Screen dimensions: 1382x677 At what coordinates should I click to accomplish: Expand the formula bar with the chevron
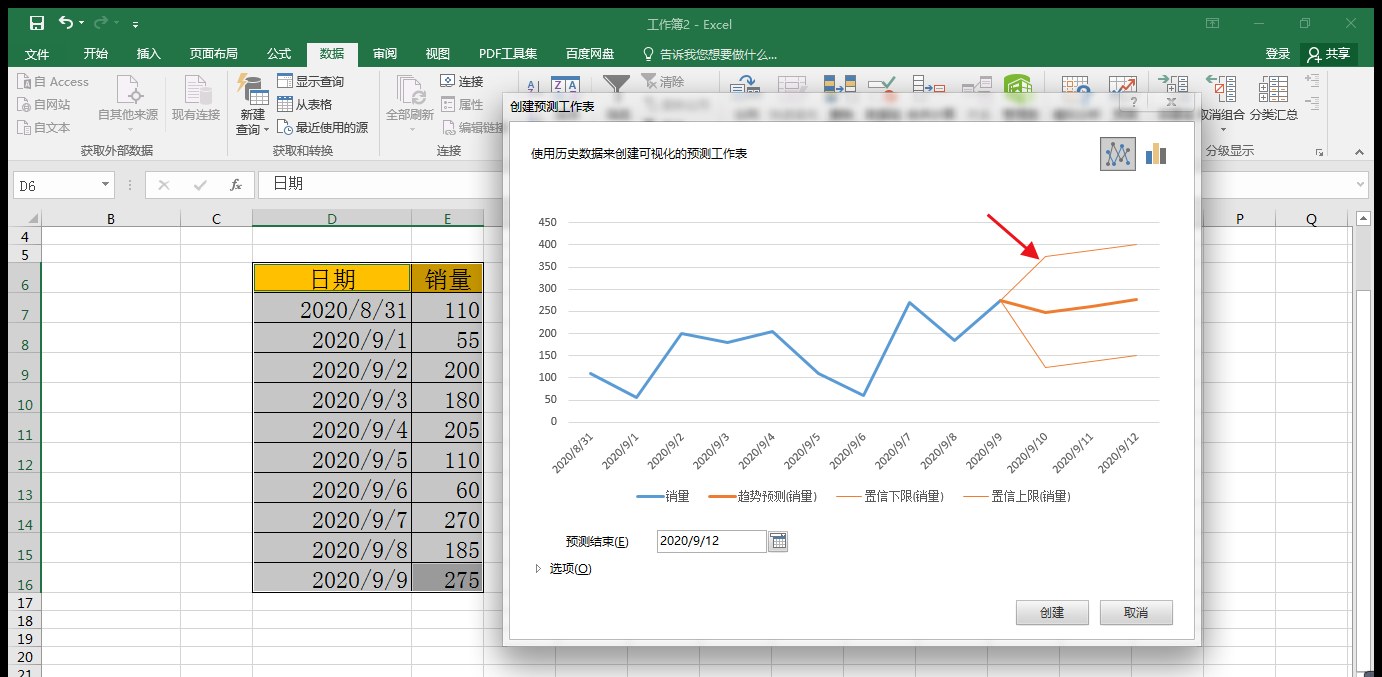point(1360,185)
